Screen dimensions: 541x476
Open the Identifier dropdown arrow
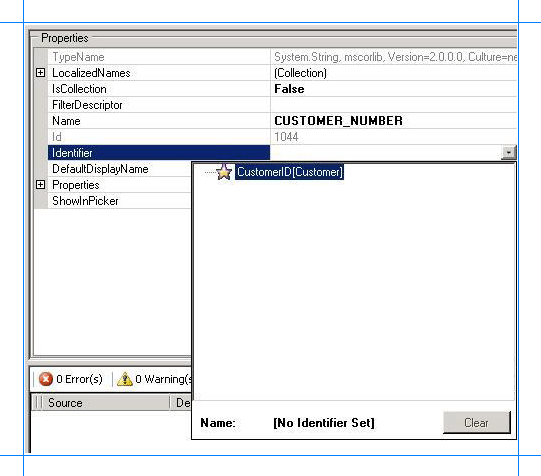(508, 152)
